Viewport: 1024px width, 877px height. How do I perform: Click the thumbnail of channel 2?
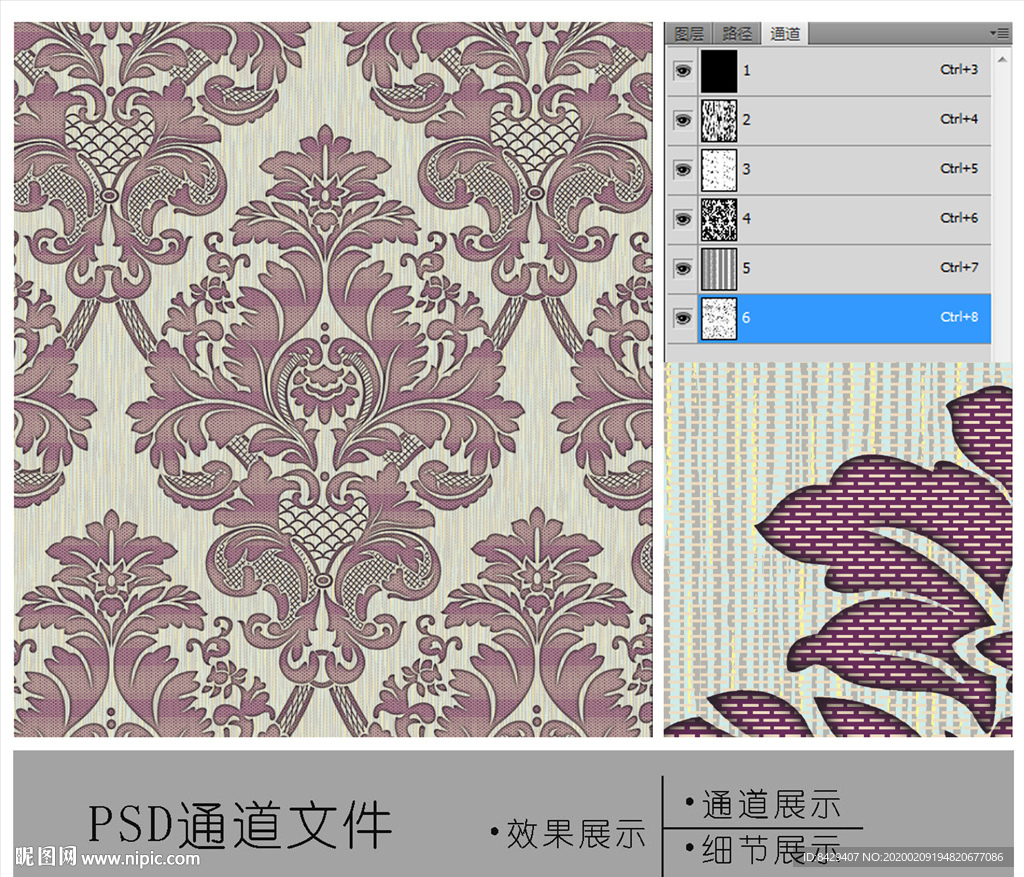pos(719,120)
